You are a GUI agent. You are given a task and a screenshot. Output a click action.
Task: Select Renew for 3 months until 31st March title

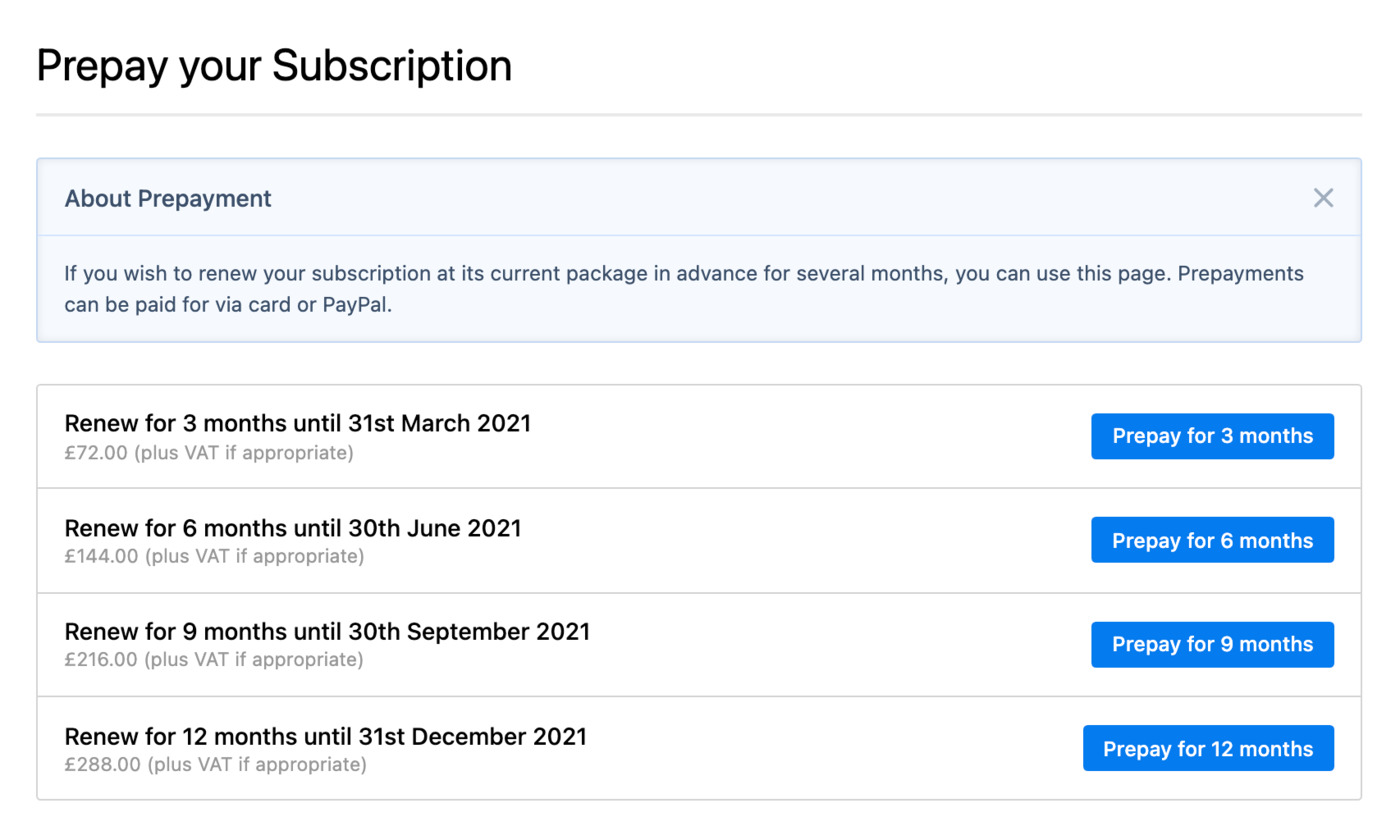pos(298,423)
